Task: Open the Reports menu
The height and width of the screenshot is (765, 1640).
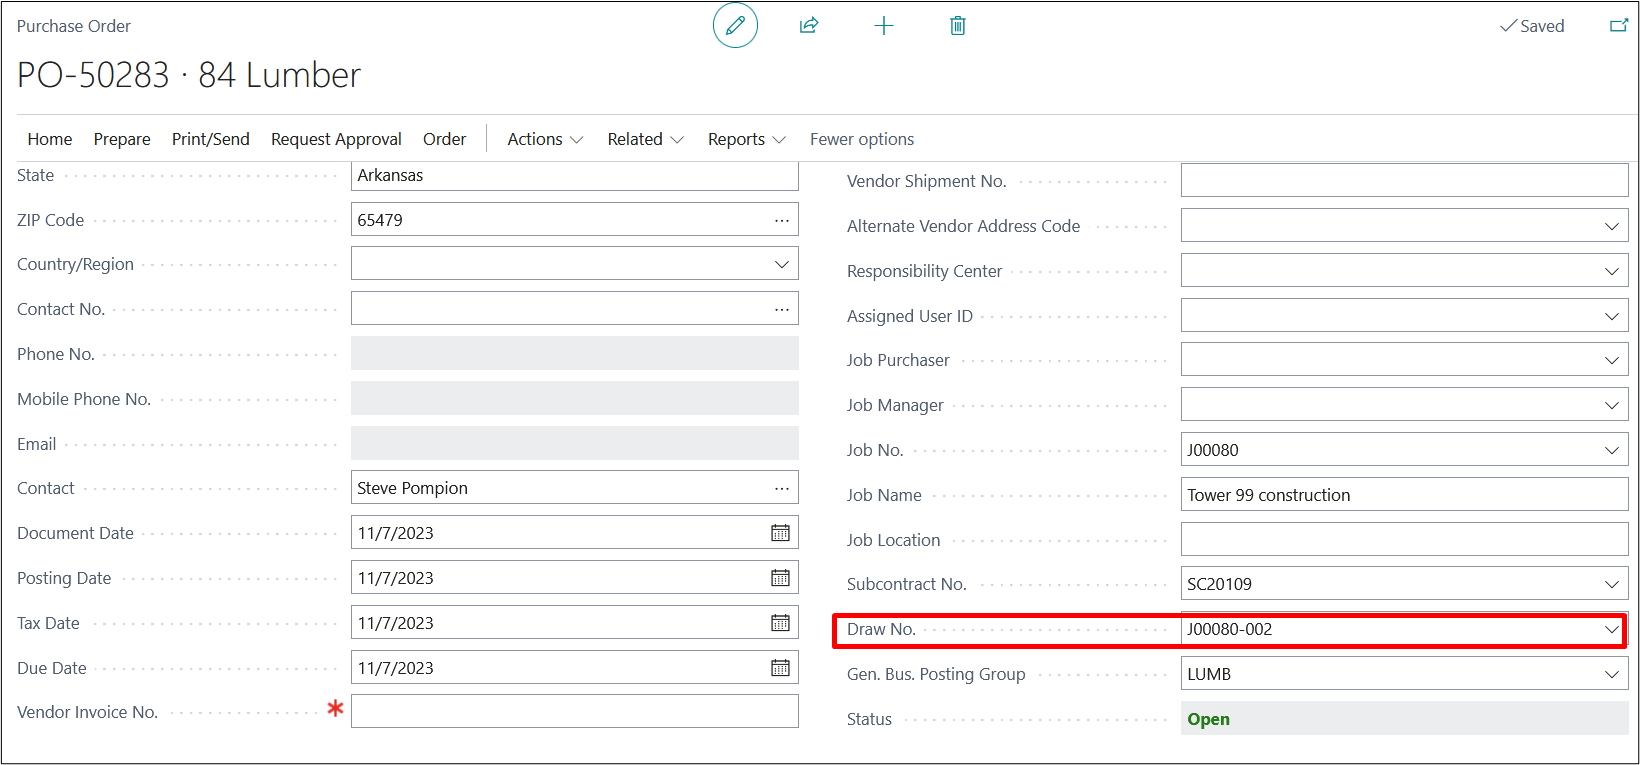Action: 746,139
